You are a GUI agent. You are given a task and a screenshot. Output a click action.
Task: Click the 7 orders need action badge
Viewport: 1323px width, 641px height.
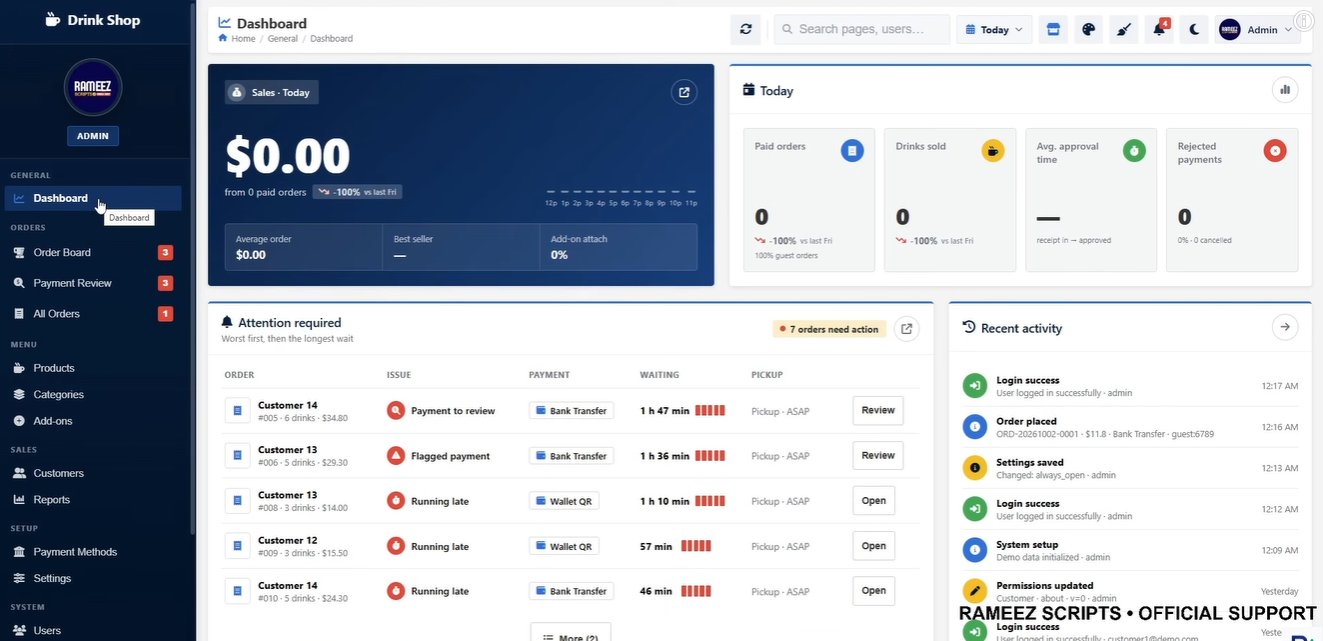tap(829, 329)
